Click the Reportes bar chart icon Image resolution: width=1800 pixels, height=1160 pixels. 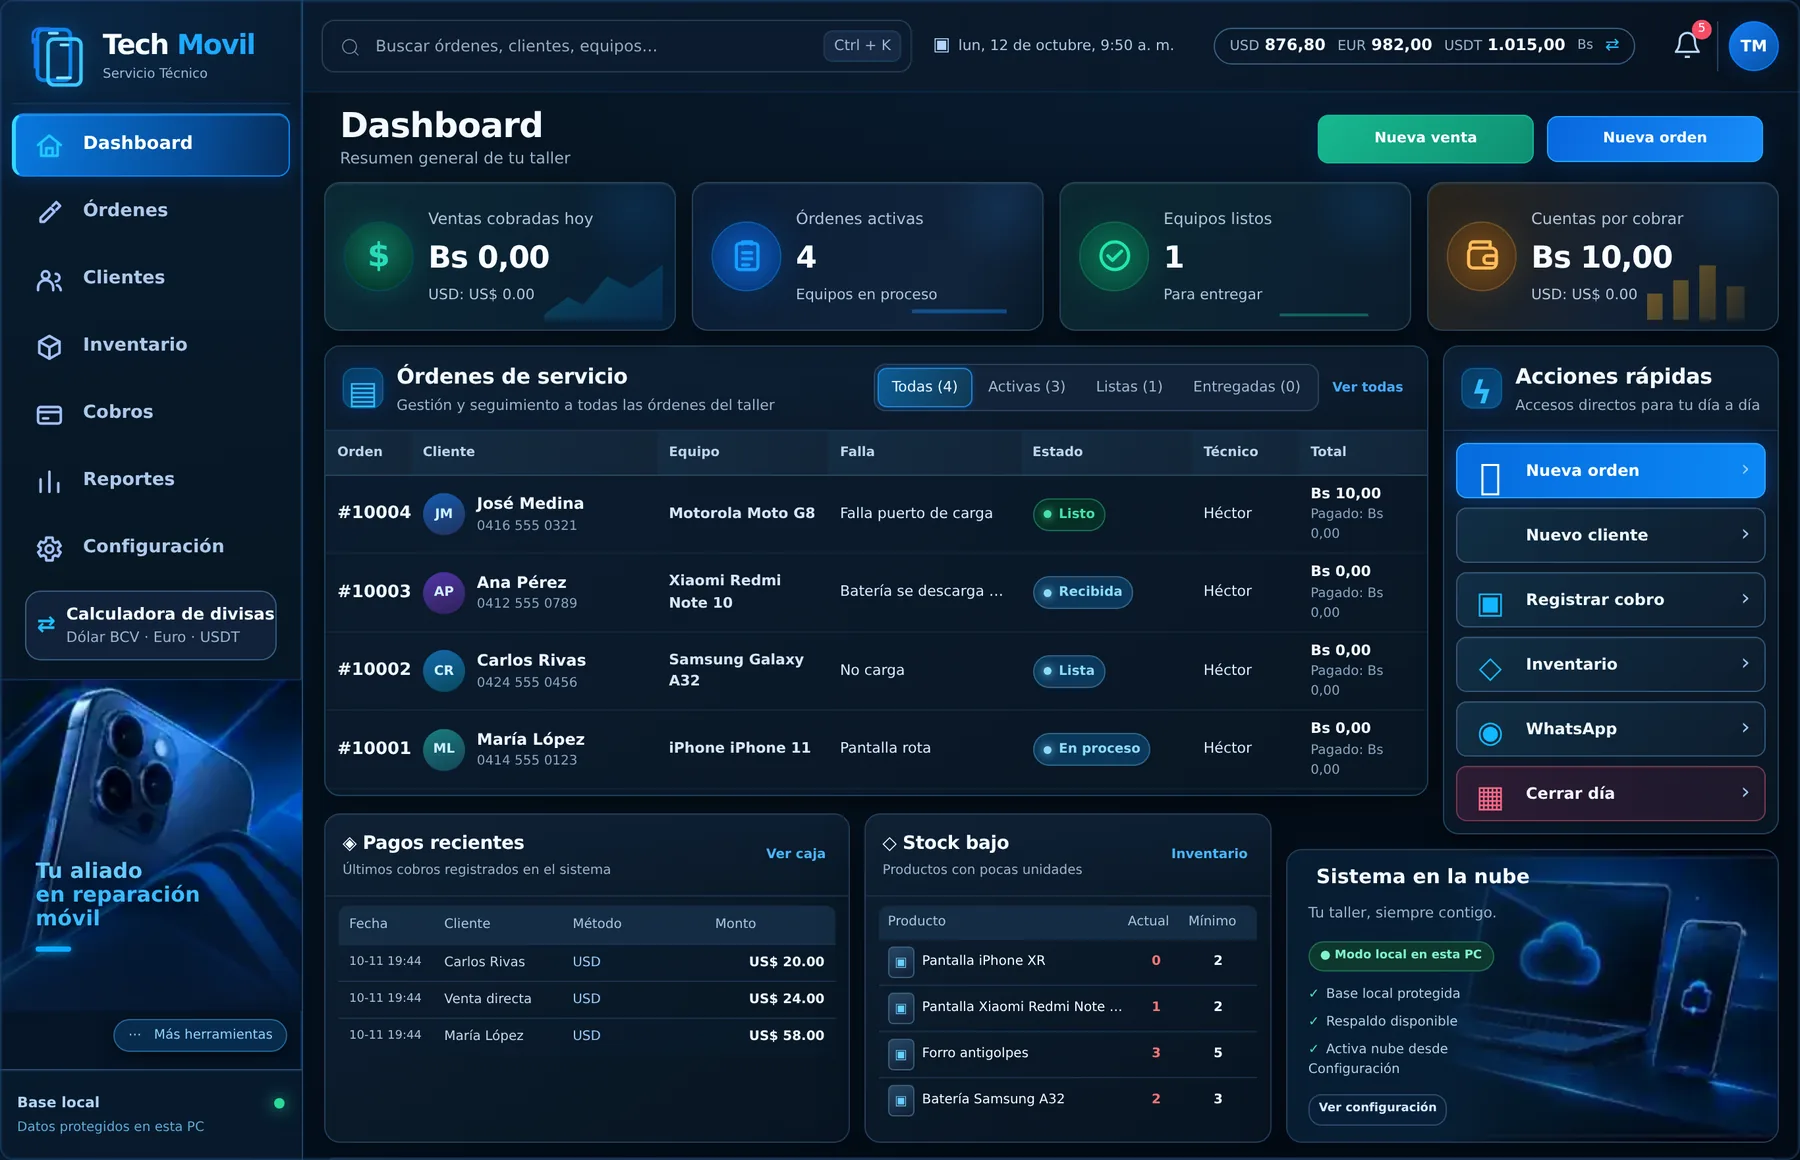point(49,482)
